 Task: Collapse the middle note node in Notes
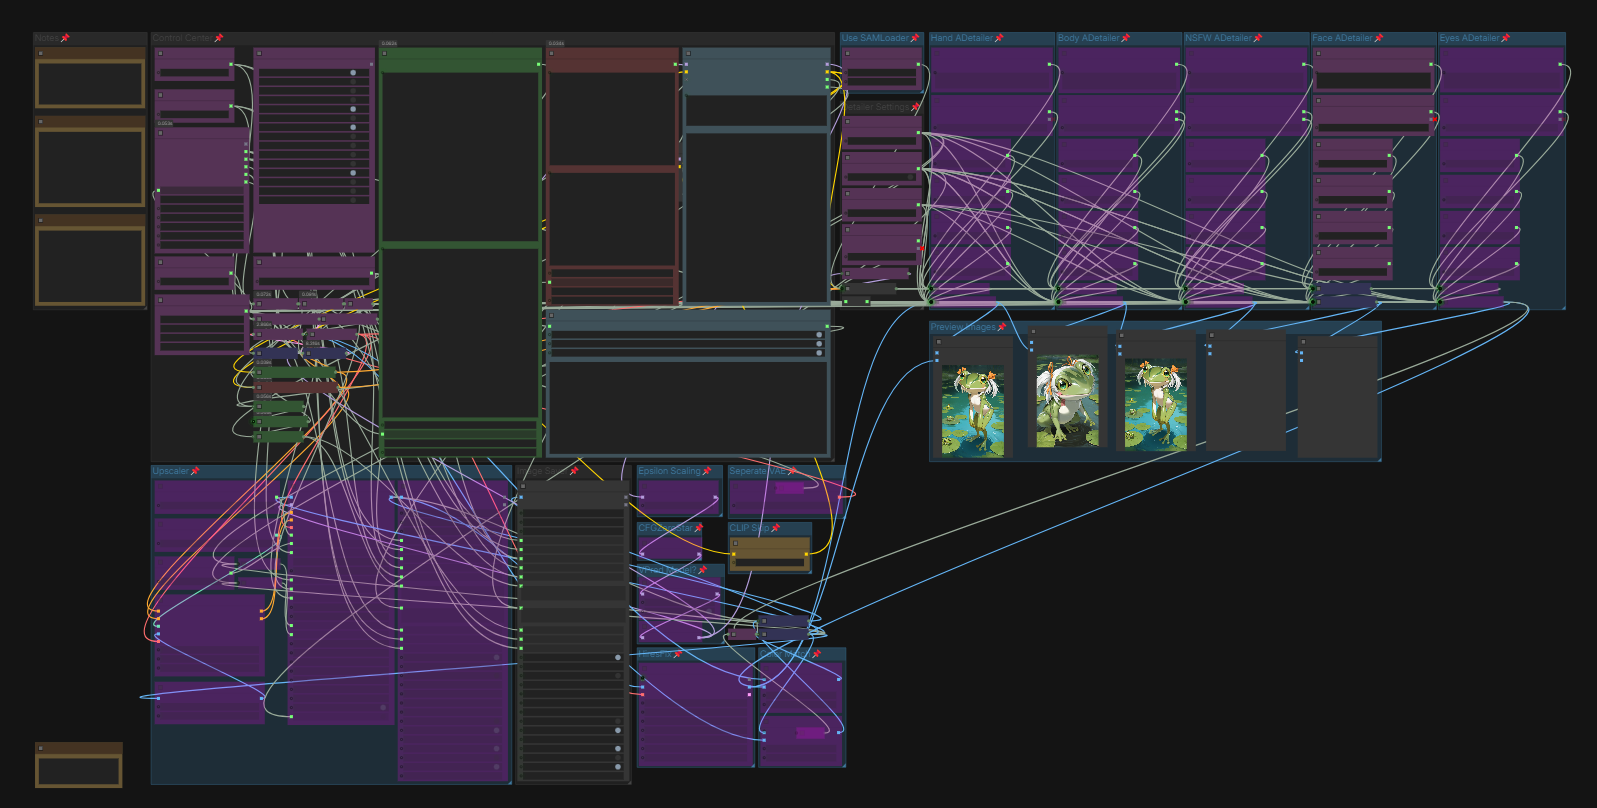41,122
